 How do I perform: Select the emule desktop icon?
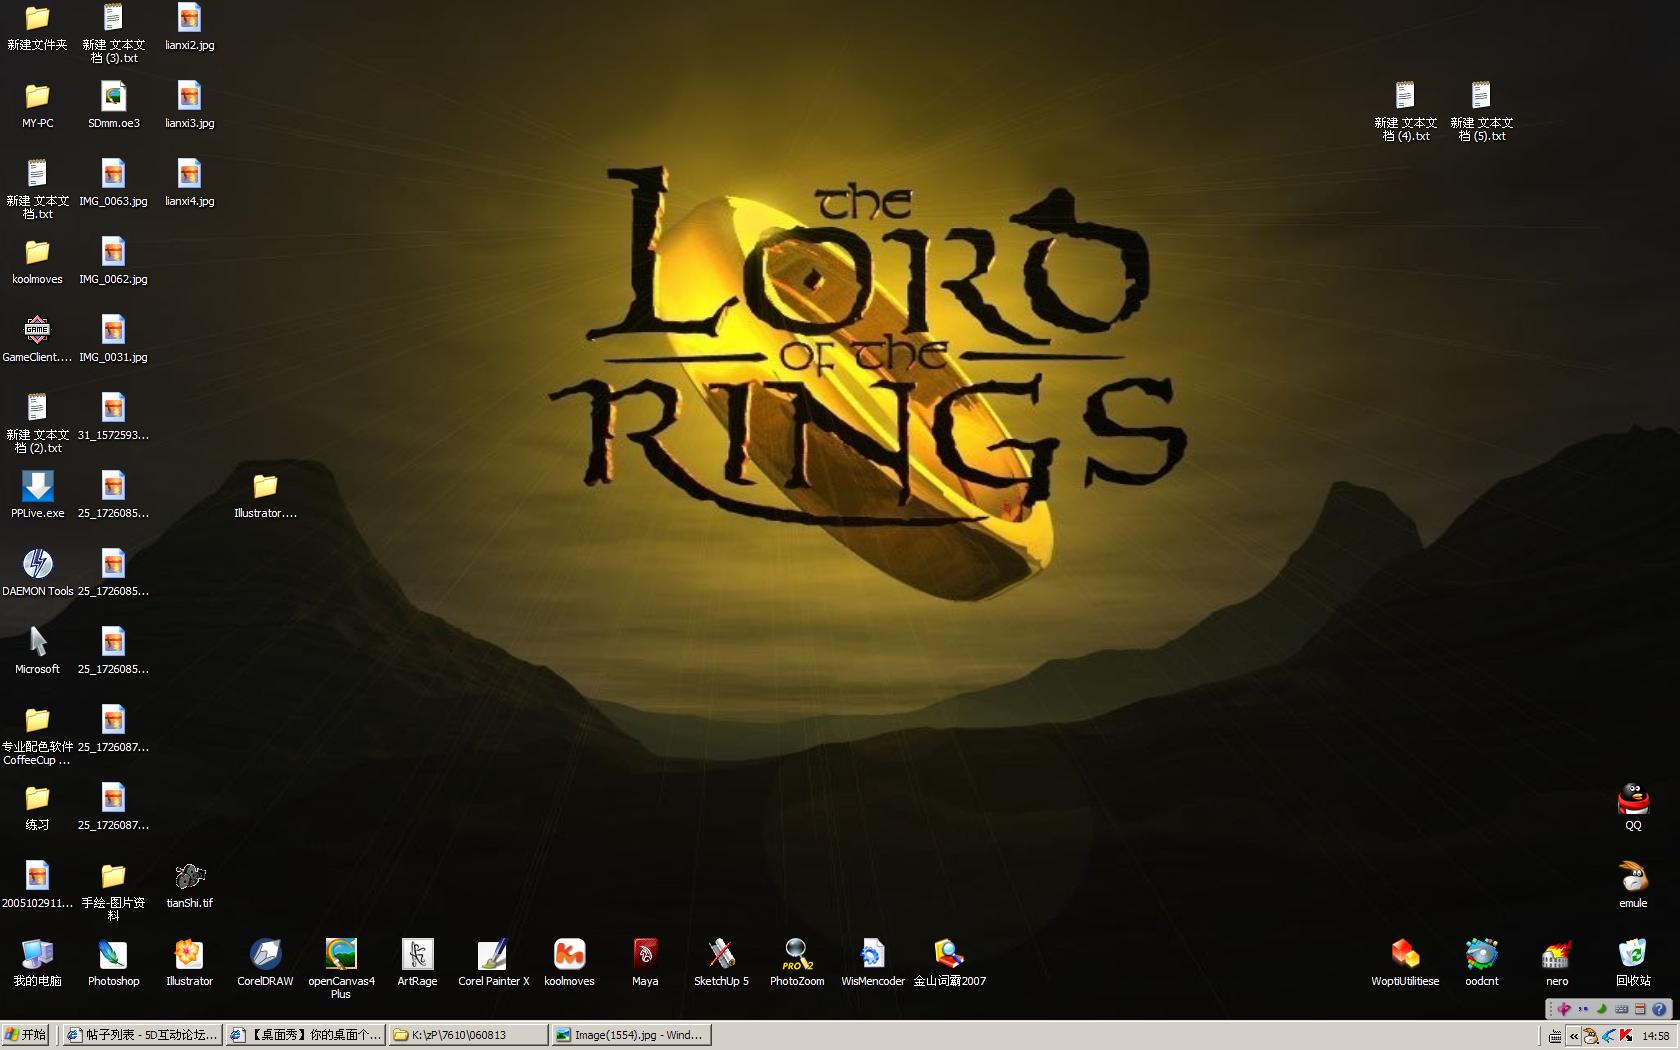pyautogui.click(x=1633, y=884)
